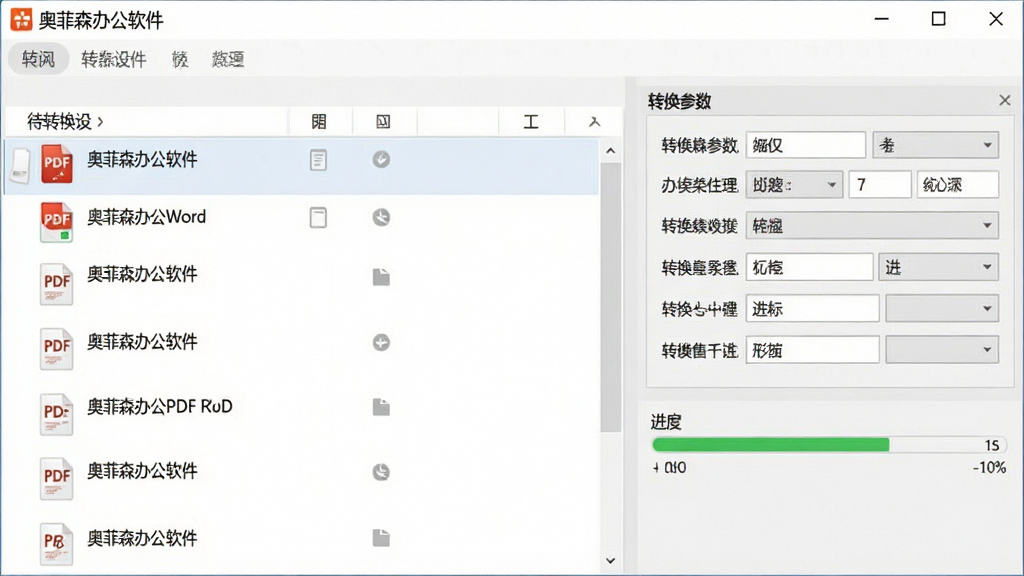Click the input field containing 7
This screenshot has width=1024, height=576.
880,185
